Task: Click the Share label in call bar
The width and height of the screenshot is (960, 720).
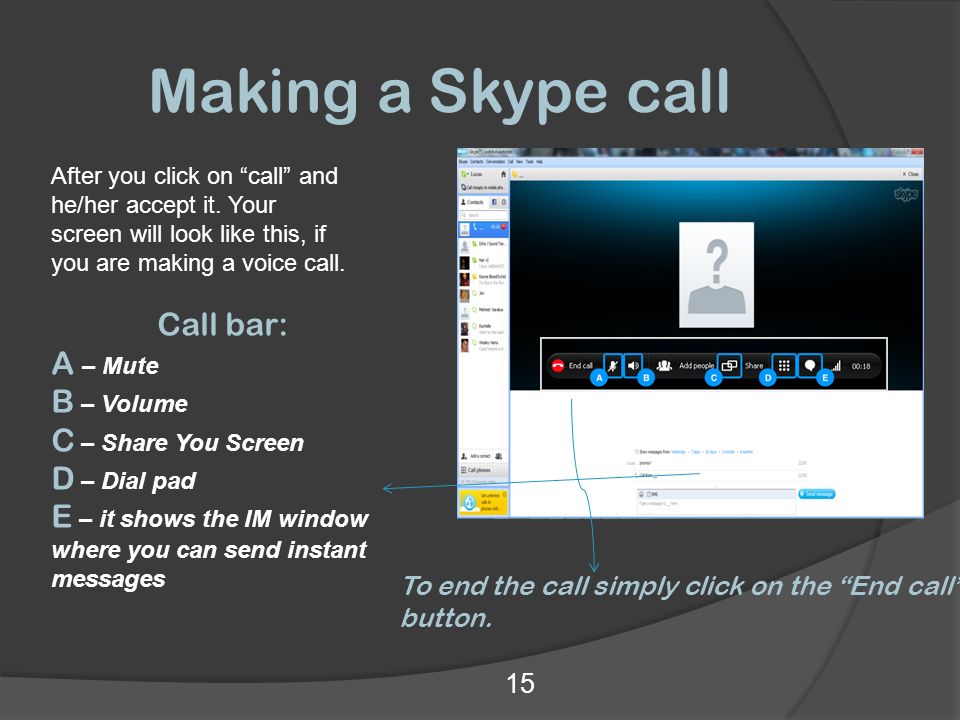Action: 754,366
